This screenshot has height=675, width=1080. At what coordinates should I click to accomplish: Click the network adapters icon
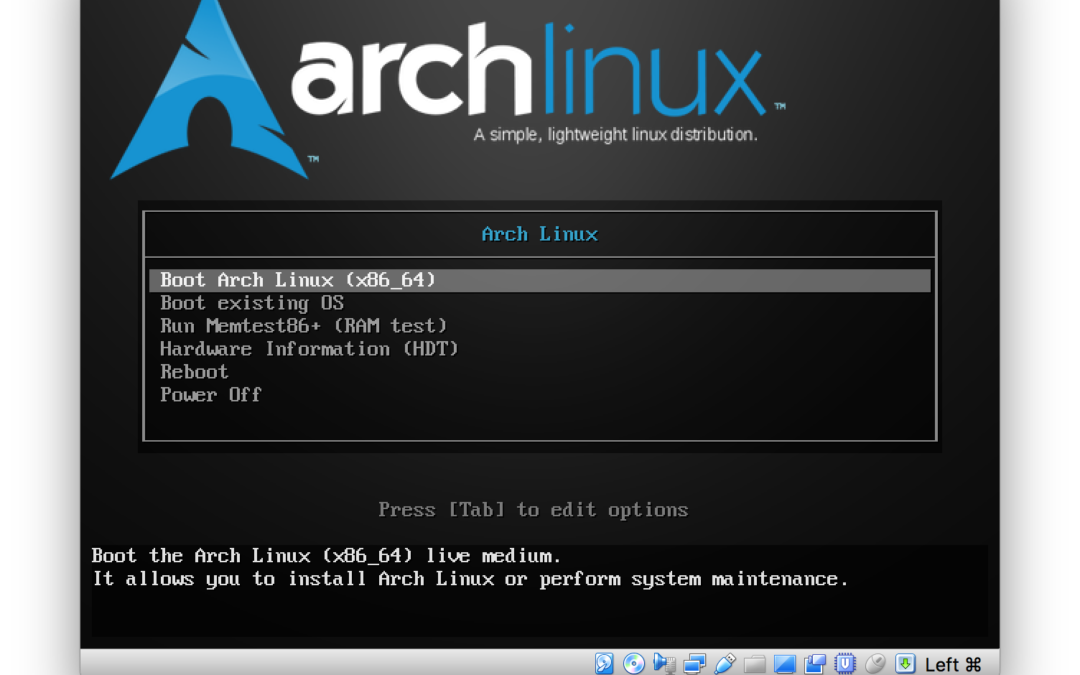[x=694, y=663]
